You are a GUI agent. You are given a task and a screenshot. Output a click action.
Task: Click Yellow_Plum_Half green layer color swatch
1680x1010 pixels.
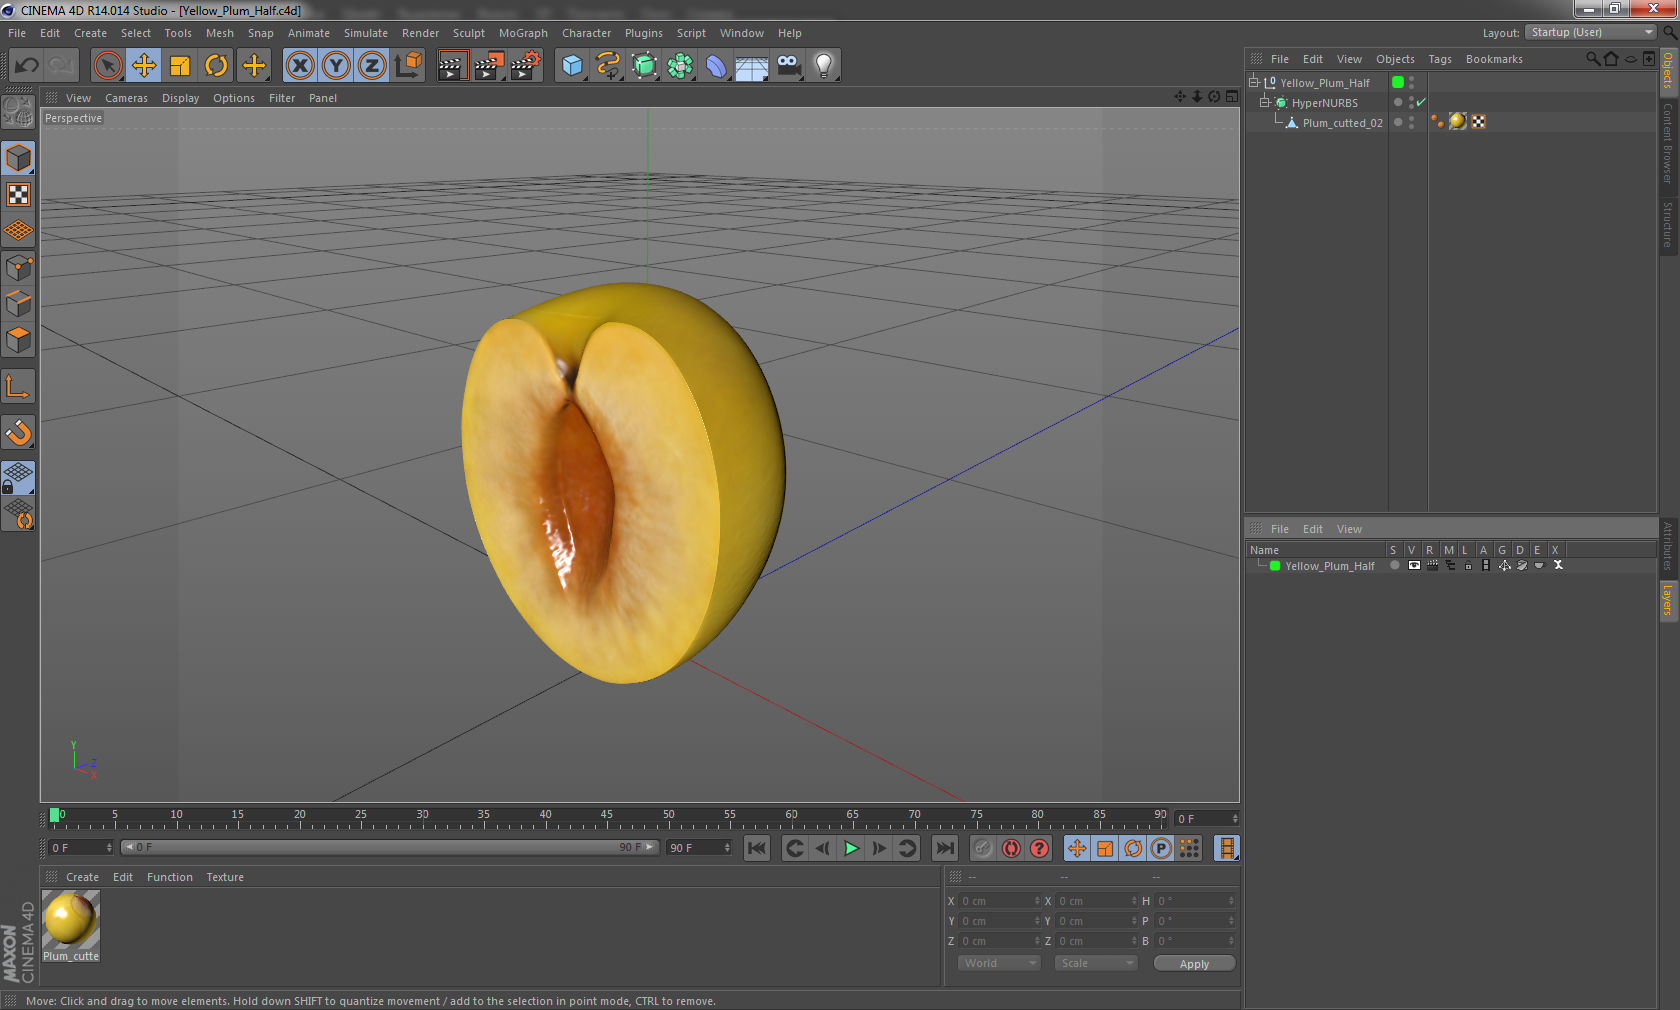pos(1398,82)
